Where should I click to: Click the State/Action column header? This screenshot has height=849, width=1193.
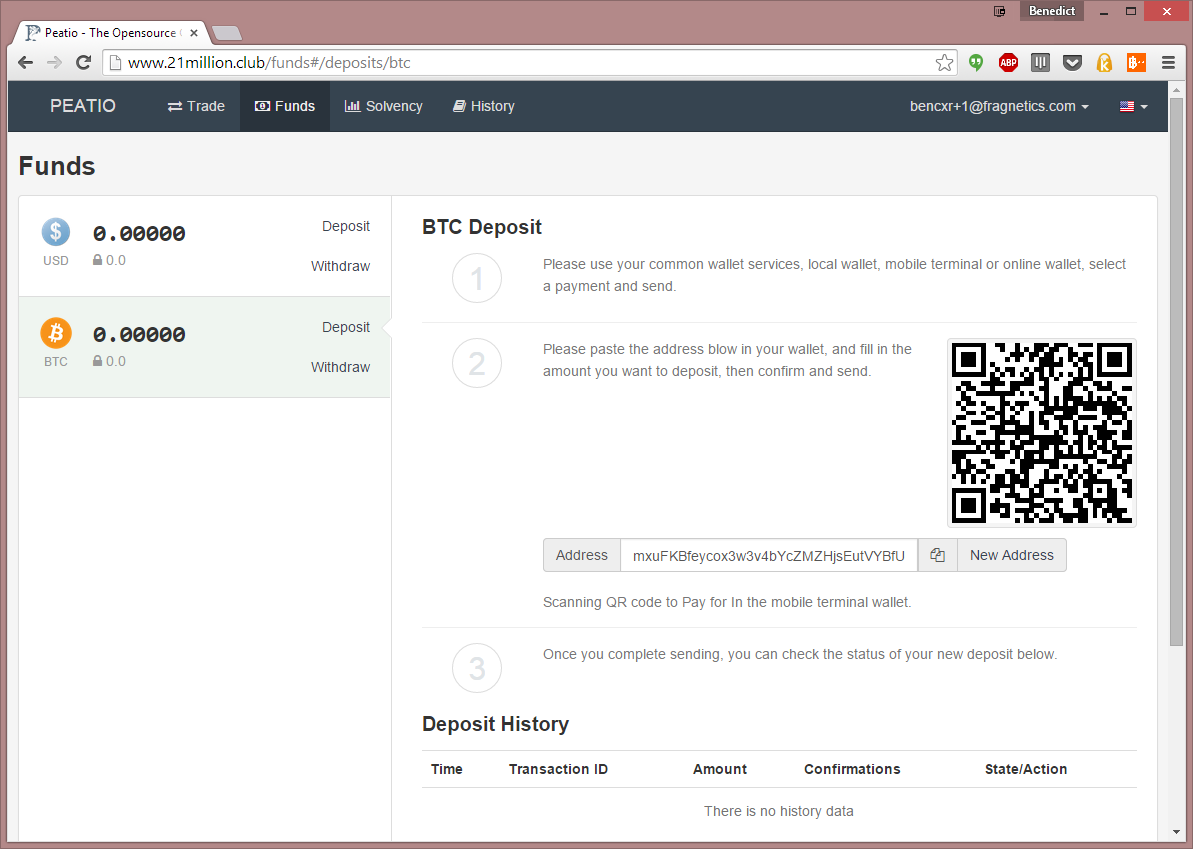coord(1026,769)
